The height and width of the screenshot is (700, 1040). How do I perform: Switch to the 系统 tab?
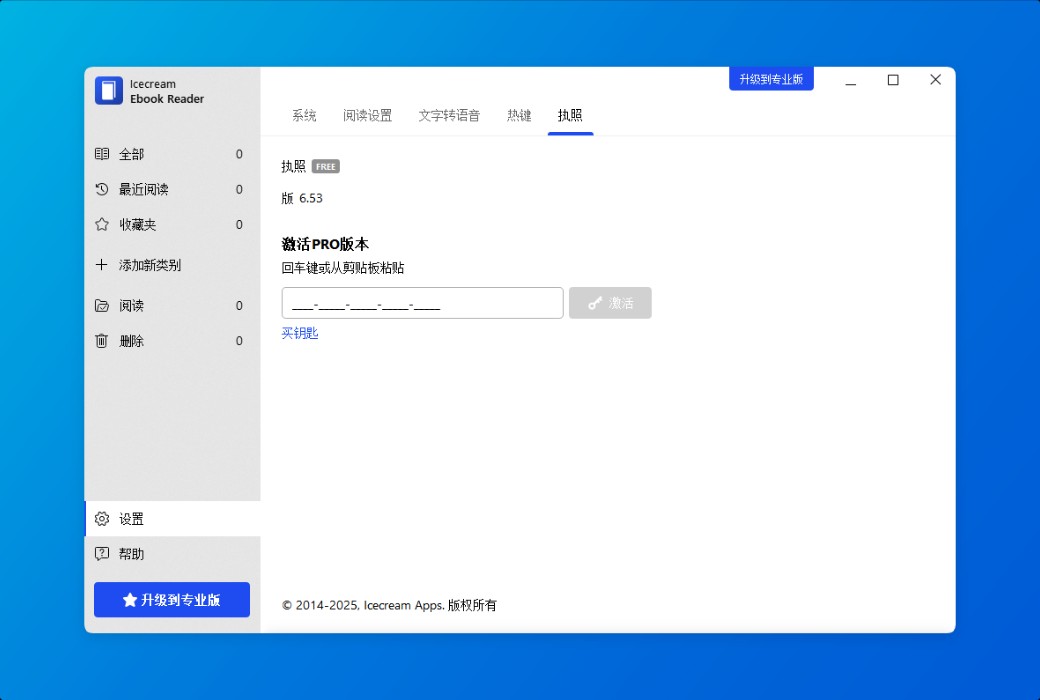click(x=304, y=115)
